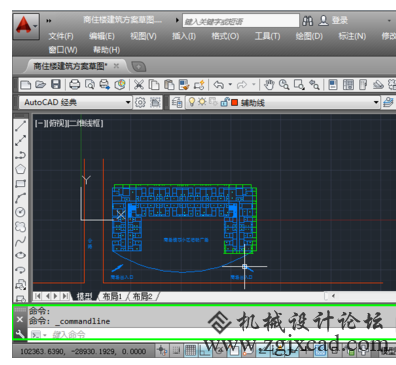396x365 pixels.
Task: Open the undo history dropdown arrow
Action: [230, 85]
